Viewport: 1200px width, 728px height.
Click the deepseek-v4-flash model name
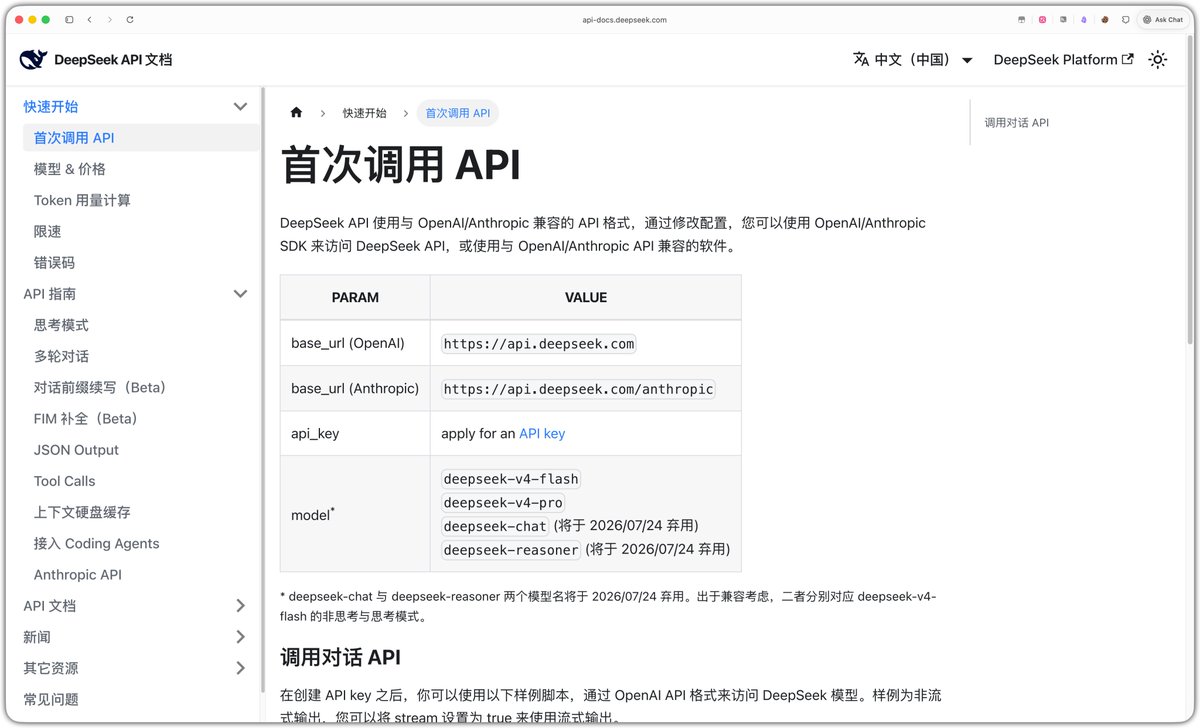pos(511,479)
